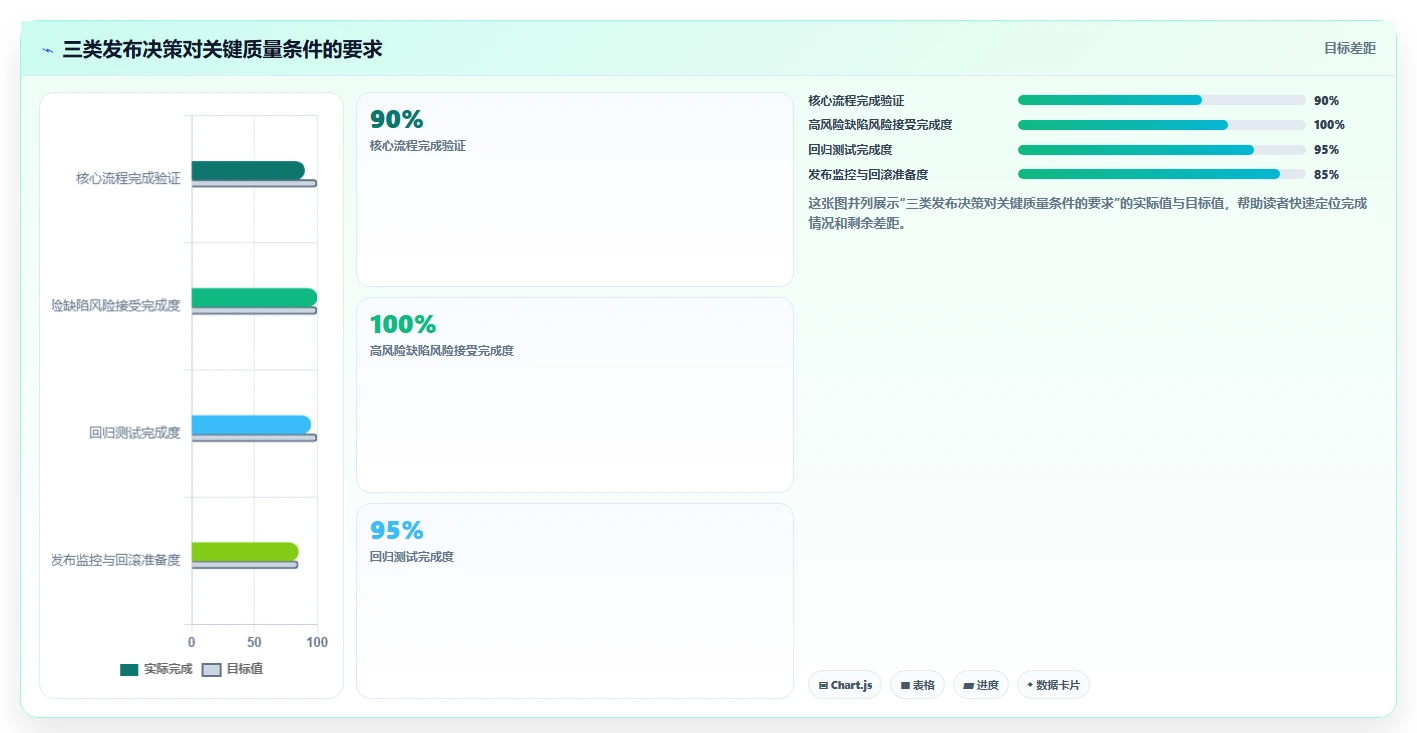Click the 数据卡片 tag chip

(1053, 685)
